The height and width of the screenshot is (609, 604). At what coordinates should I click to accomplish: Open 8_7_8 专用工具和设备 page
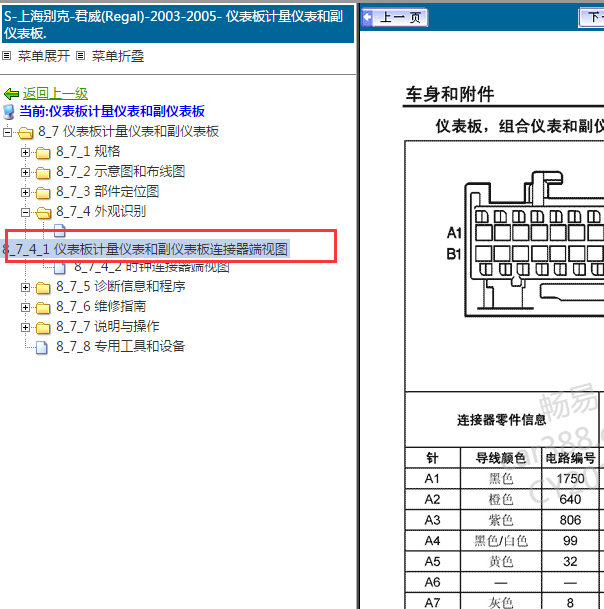click(120, 346)
